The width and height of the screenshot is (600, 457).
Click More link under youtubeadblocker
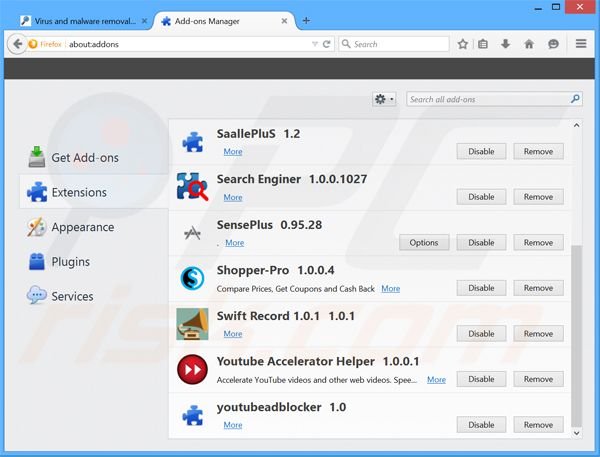tap(233, 425)
